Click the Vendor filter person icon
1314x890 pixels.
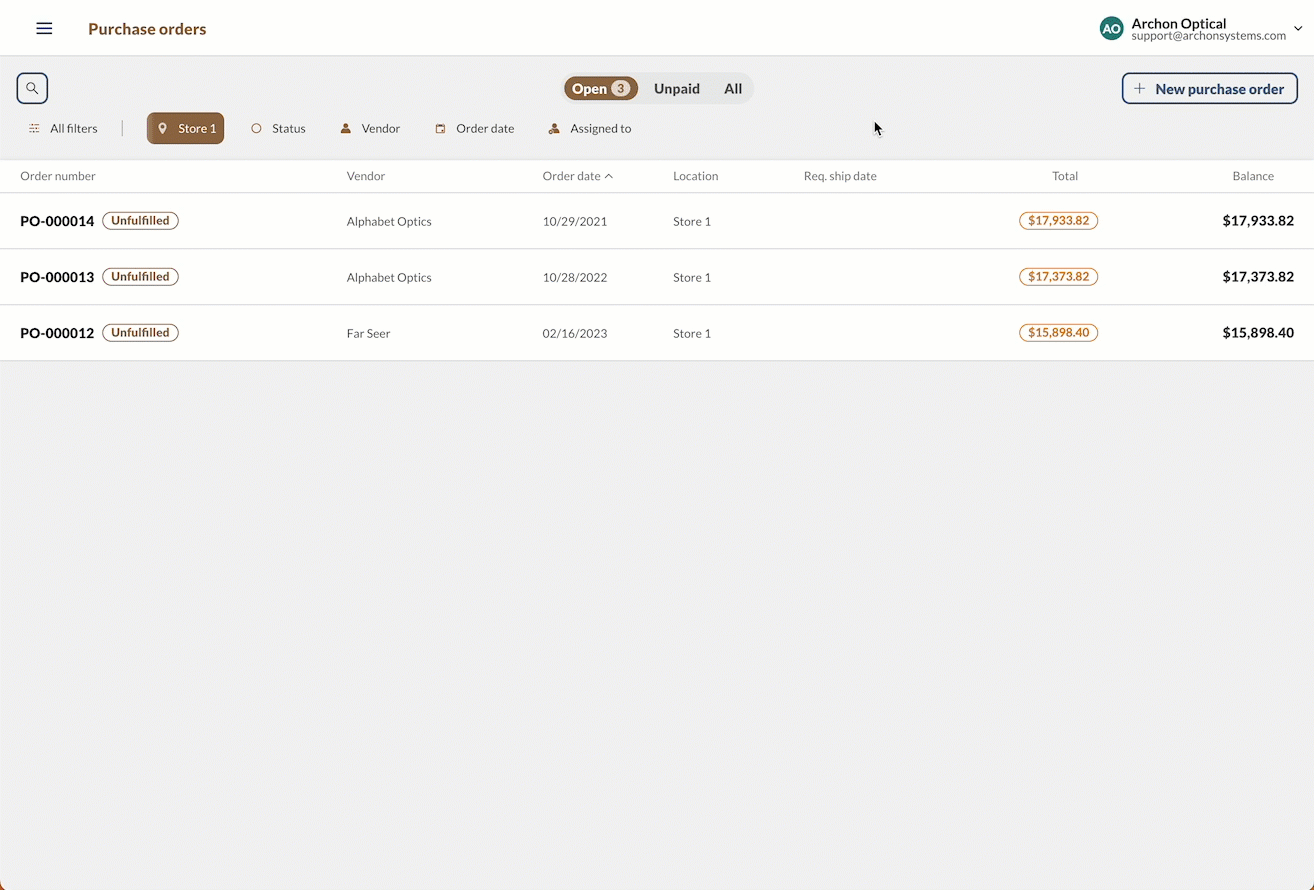346,129
